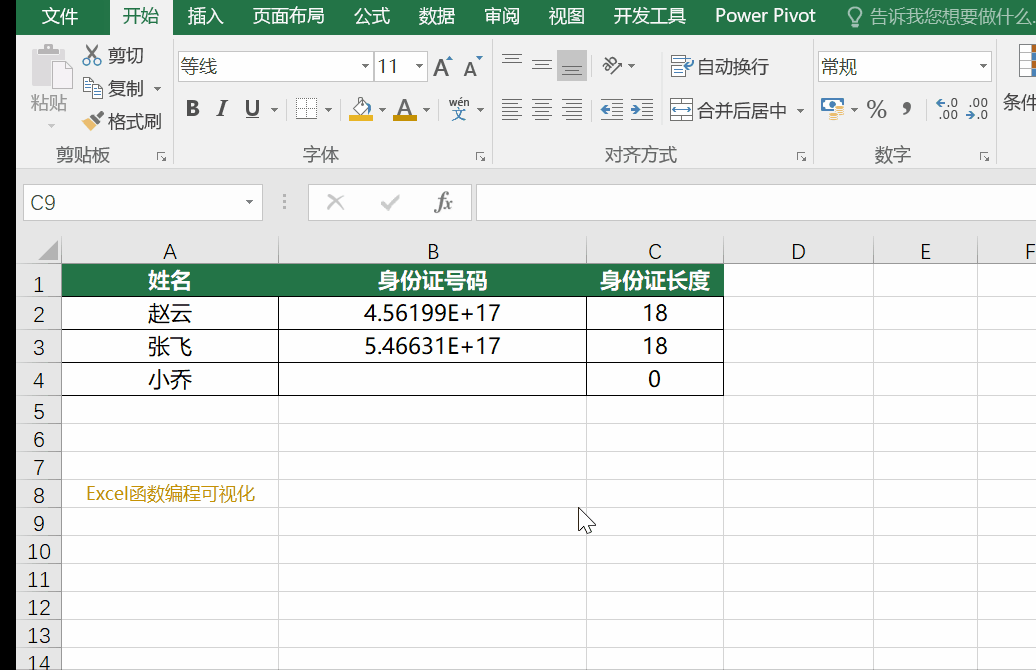Image resolution: width=1036 pixels, height=670 pixels.
Task: Activate the Format Painter brush
Action: (92, 121)
